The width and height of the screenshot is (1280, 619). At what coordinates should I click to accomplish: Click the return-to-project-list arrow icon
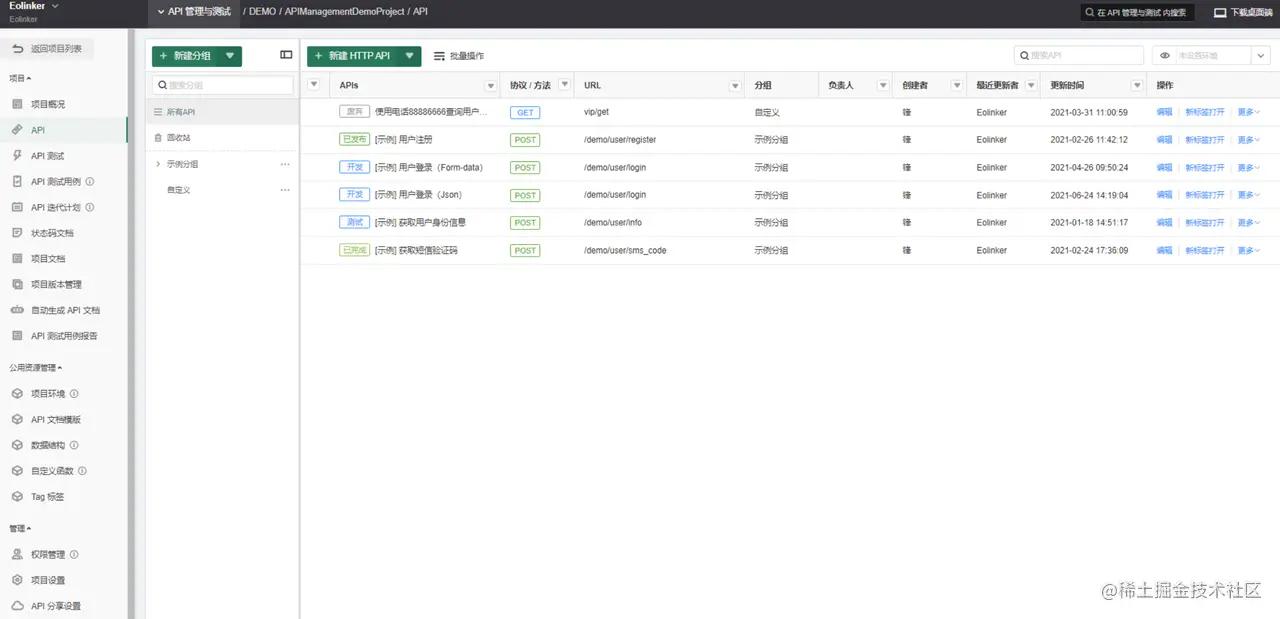(18, 48)
